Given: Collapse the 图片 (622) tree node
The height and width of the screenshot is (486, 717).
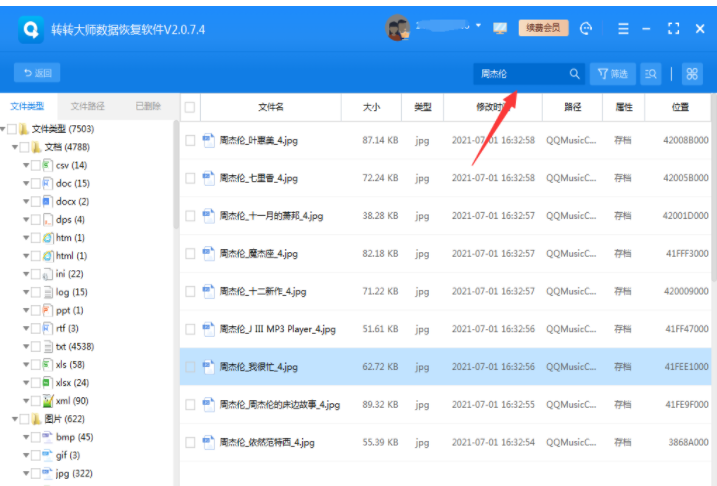Looking at the screenshot, I should point(15,419).
